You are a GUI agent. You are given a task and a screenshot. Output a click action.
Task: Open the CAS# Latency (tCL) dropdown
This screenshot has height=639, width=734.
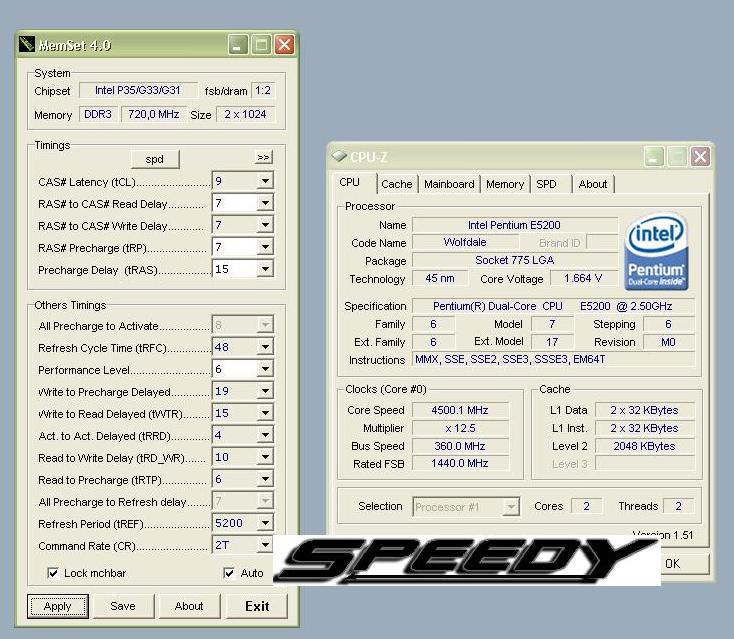265,181
